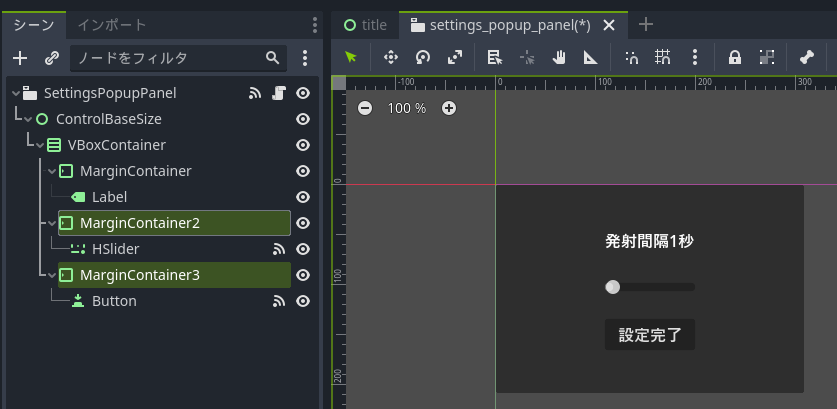Toggle grid snap icon

[x=662, y=57]
